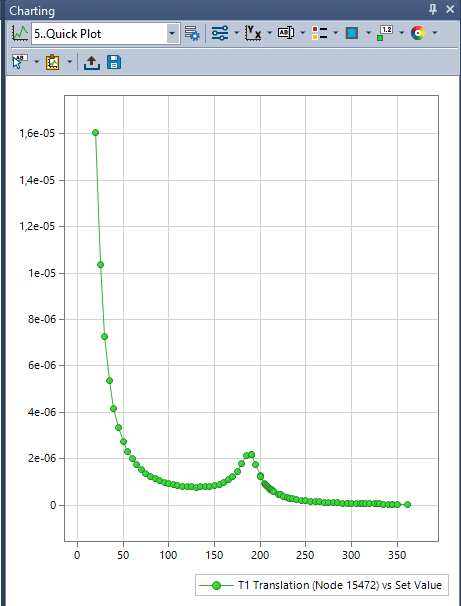The image size is (461, 606).
Task: Expand the chart options sliders dropdown arrow
Action: click(236, 33)
